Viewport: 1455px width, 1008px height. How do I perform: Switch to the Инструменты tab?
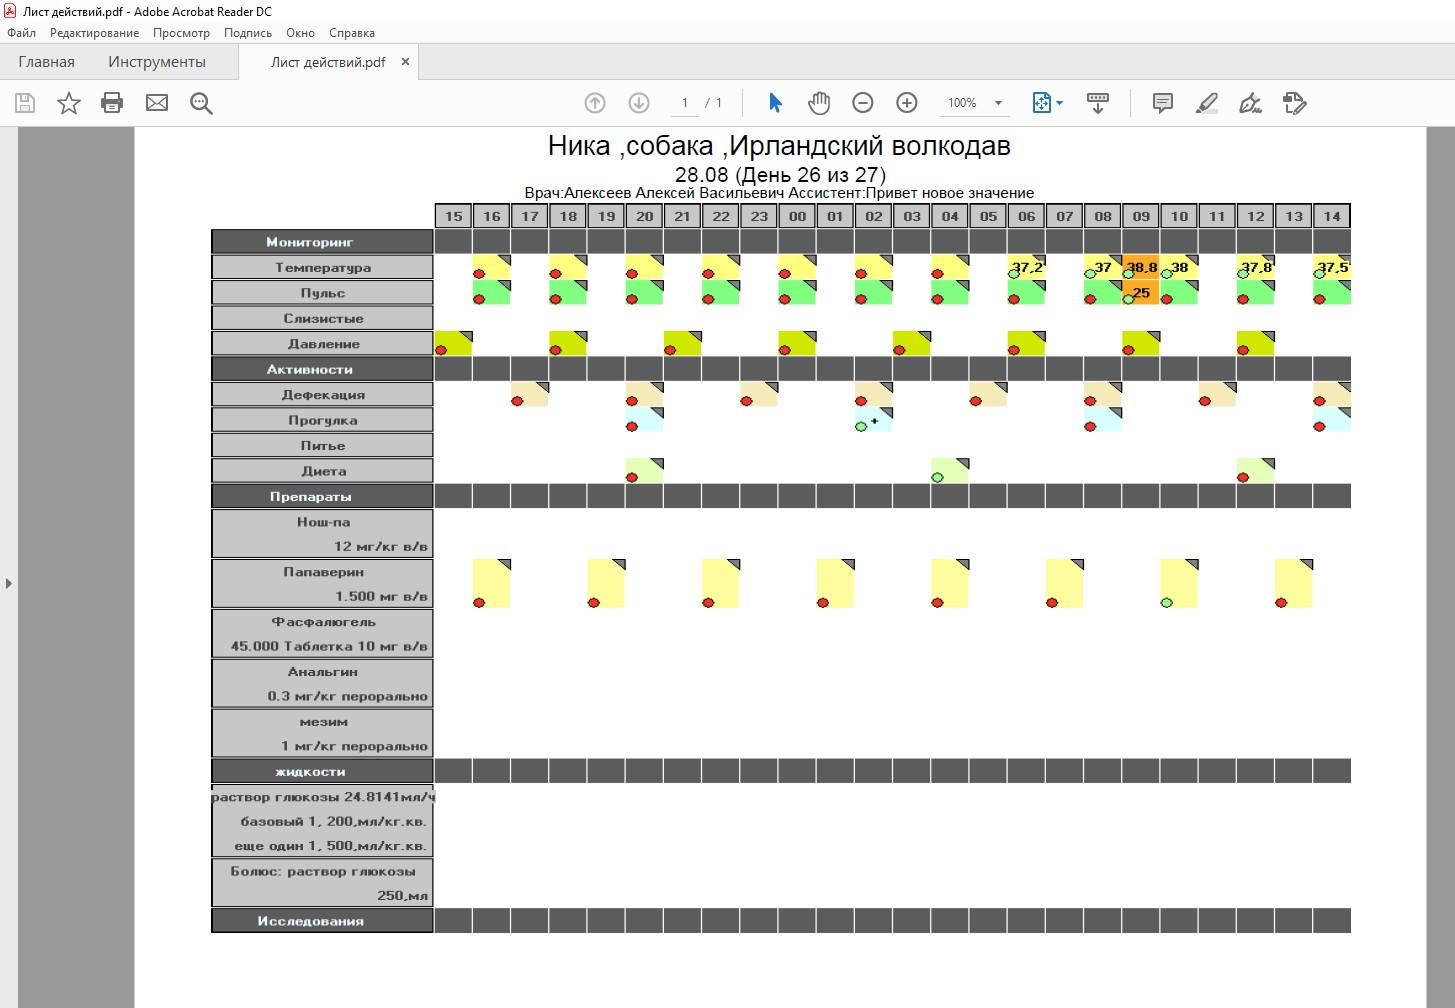click(x=157, y=62)
